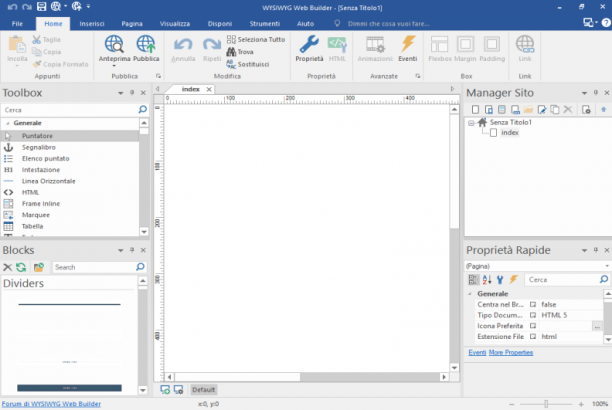
Task: Switch to the Pagina ribbon tab
Action: tap(132, 23)
